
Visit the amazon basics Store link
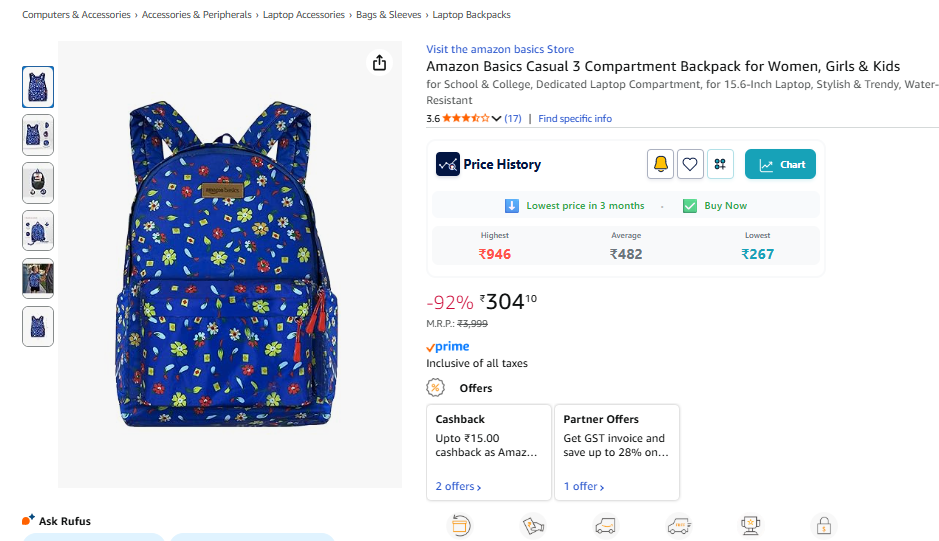click(x=500, y=49)
